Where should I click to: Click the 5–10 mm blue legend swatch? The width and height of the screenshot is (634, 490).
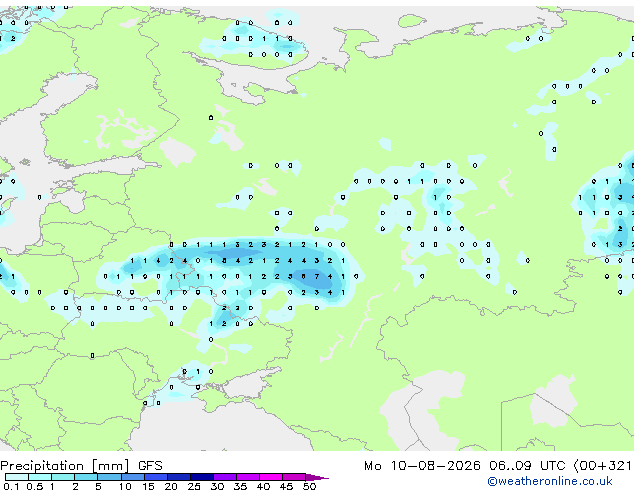click(109, 477)
